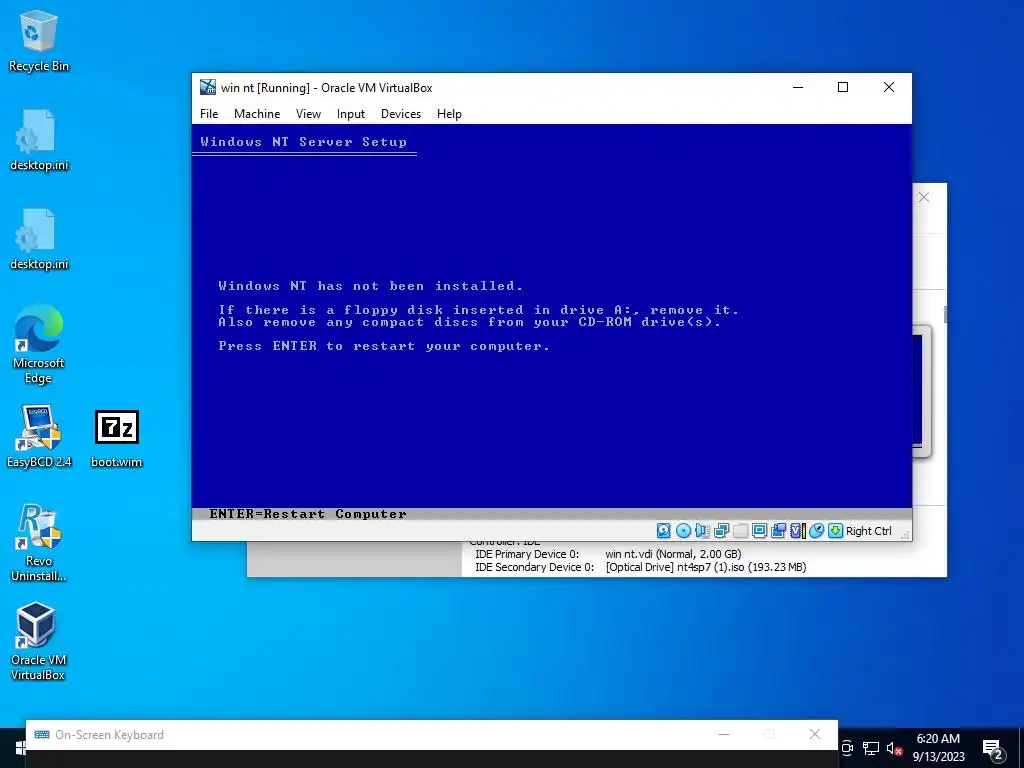The image size is (1024, 768).
Task: Click the recording indicator in VirtualBox status bar
Action: click(x=778, y=531)
